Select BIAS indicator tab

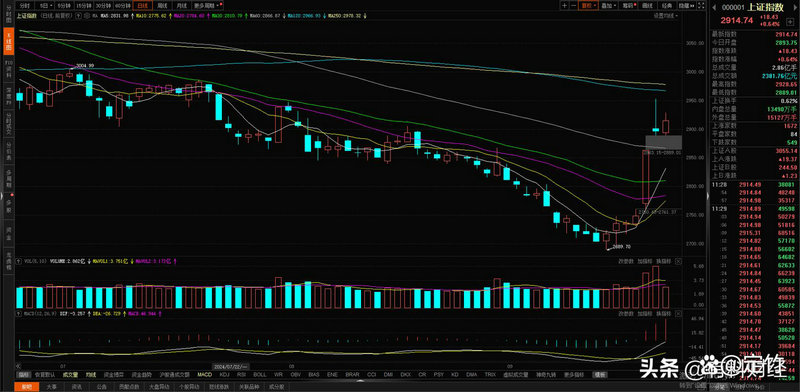pyautogui.click(x=313, y=375)
